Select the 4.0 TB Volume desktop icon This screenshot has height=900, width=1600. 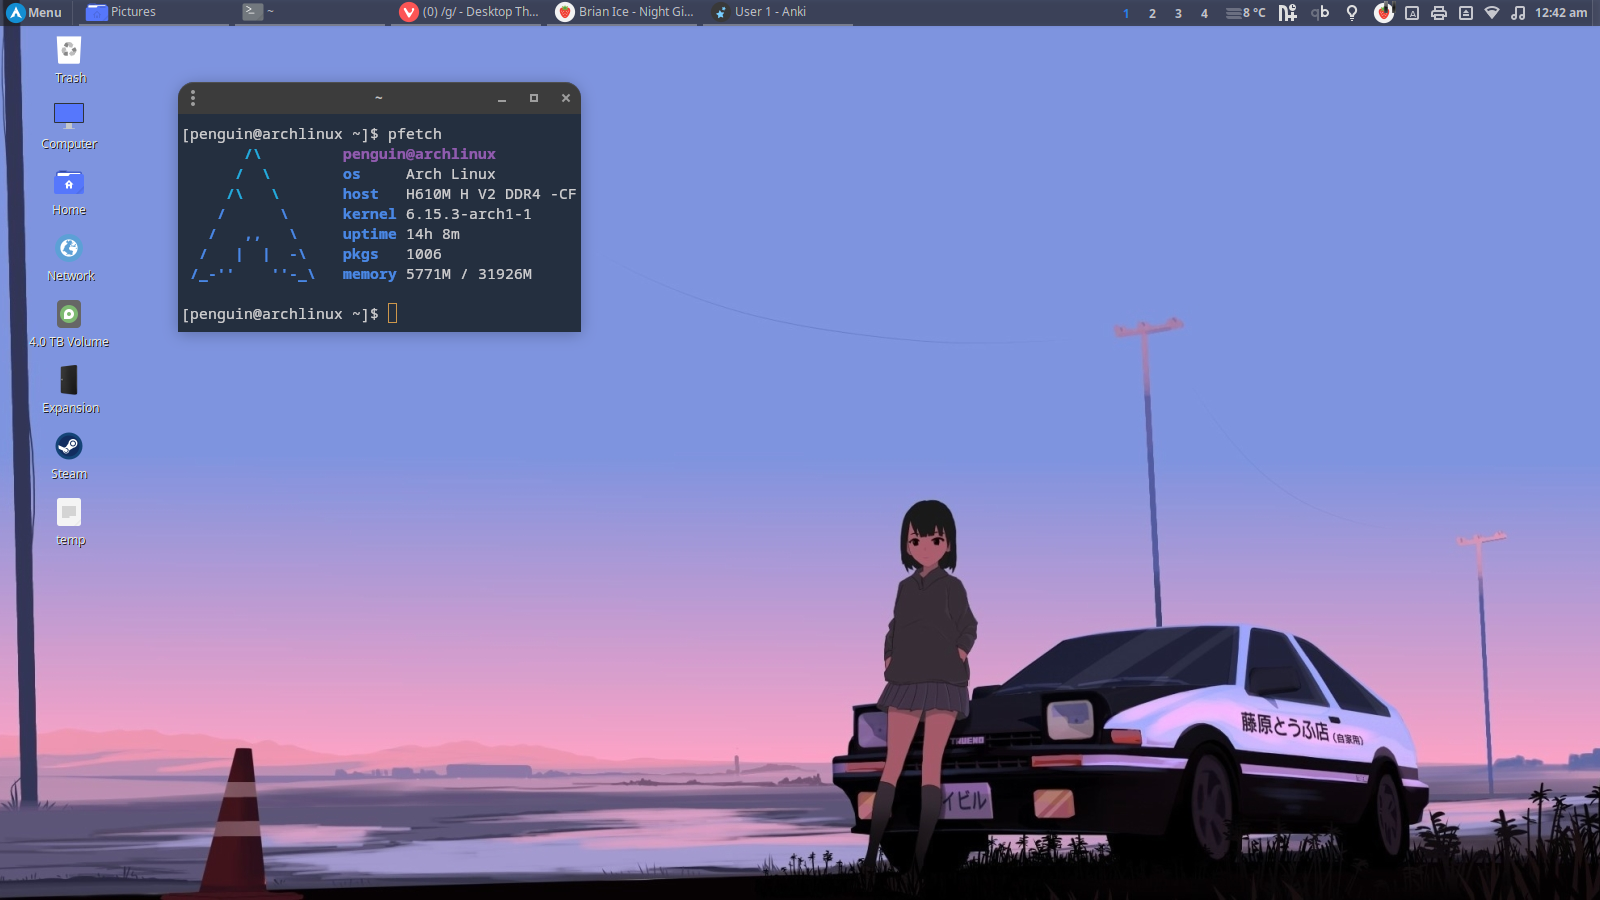click(x=69, y=324)
